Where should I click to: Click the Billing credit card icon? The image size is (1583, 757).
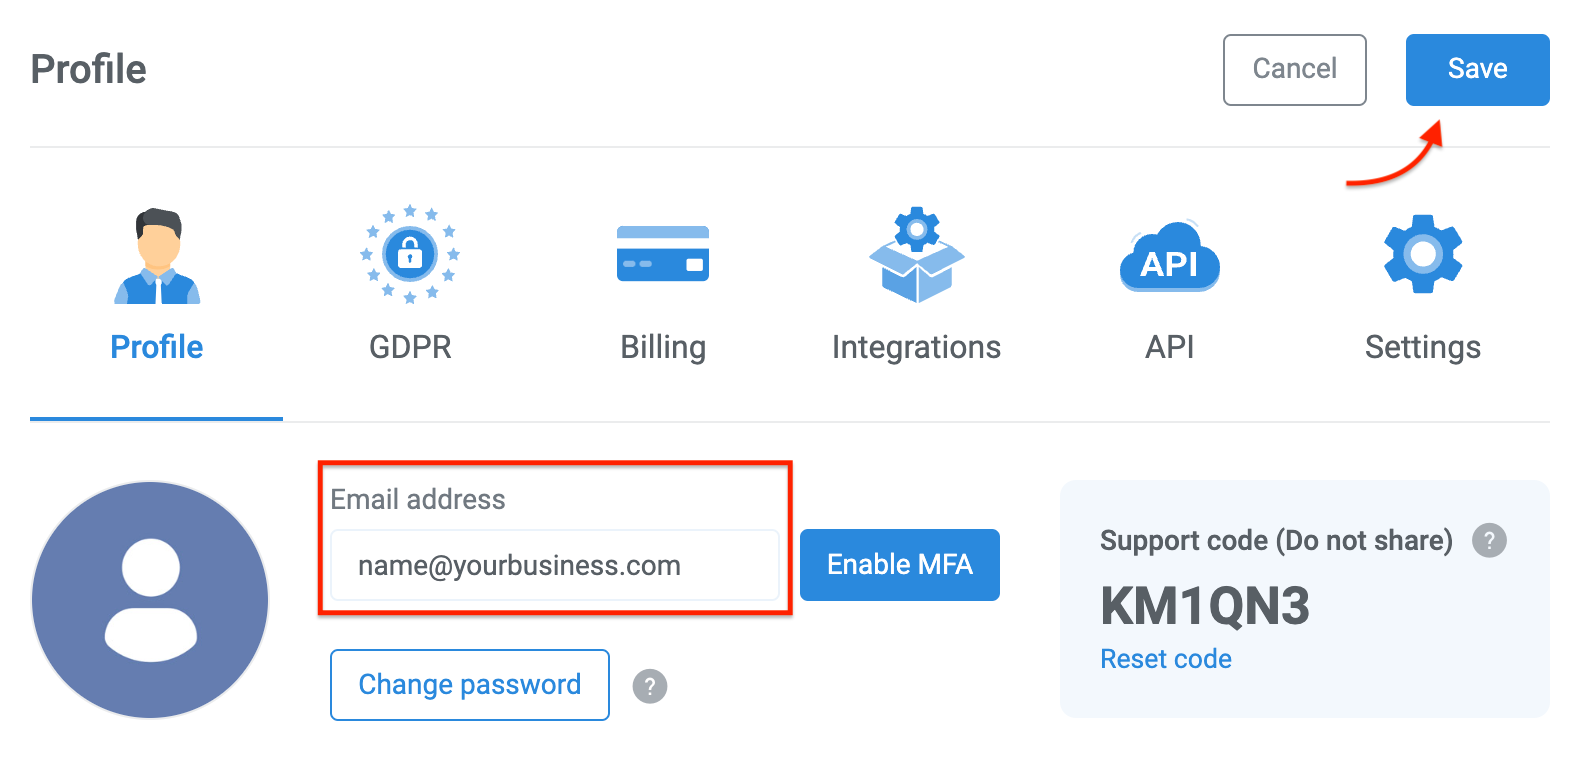coord(662,255)
